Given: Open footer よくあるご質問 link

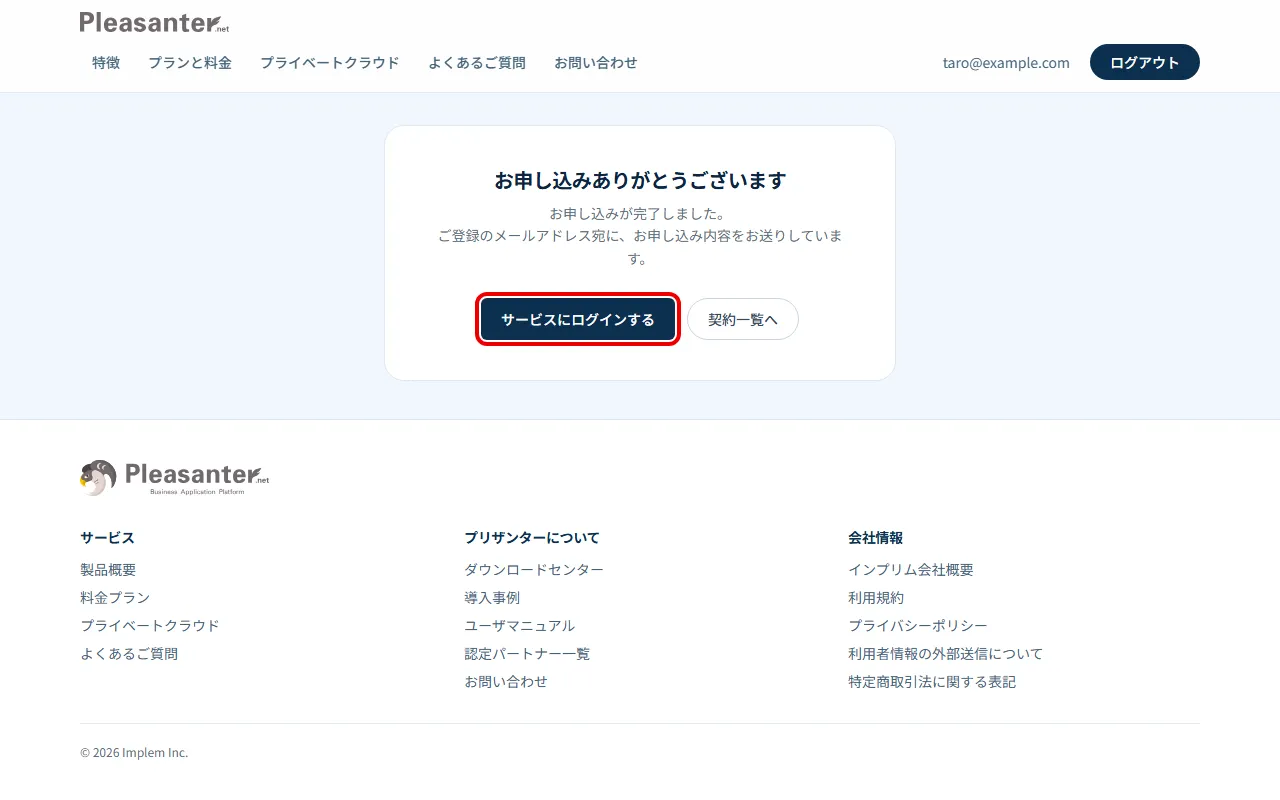Looking at the screenshot, I should [x=129, y=654].
